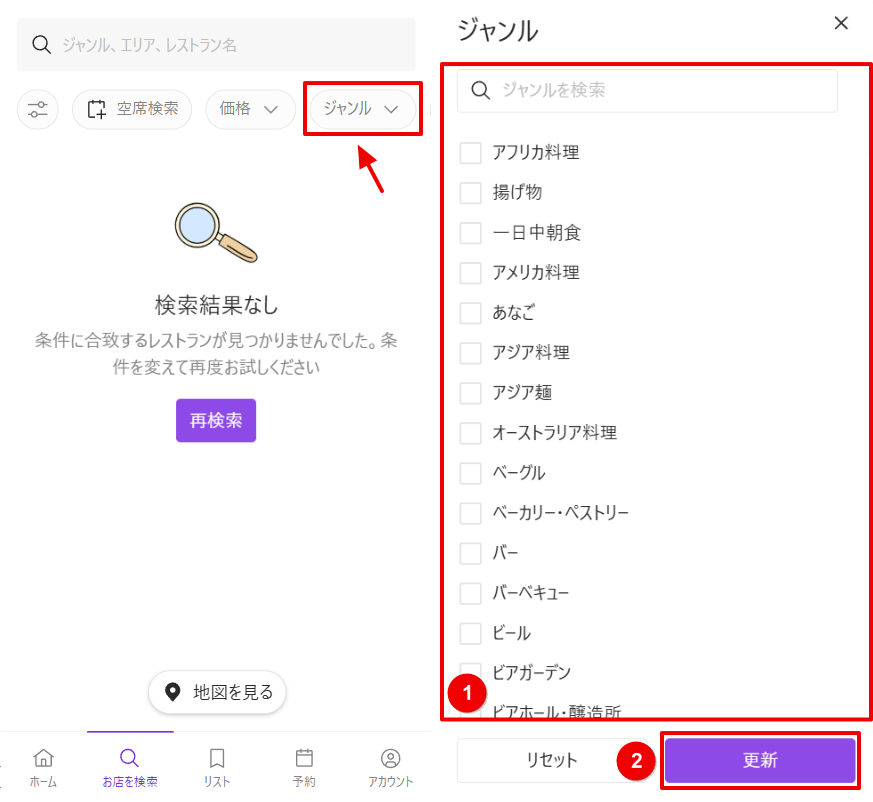Viewport: 873px width, 802px height.
Task: Open the アカウント profile tab
Action: (391, 767)
